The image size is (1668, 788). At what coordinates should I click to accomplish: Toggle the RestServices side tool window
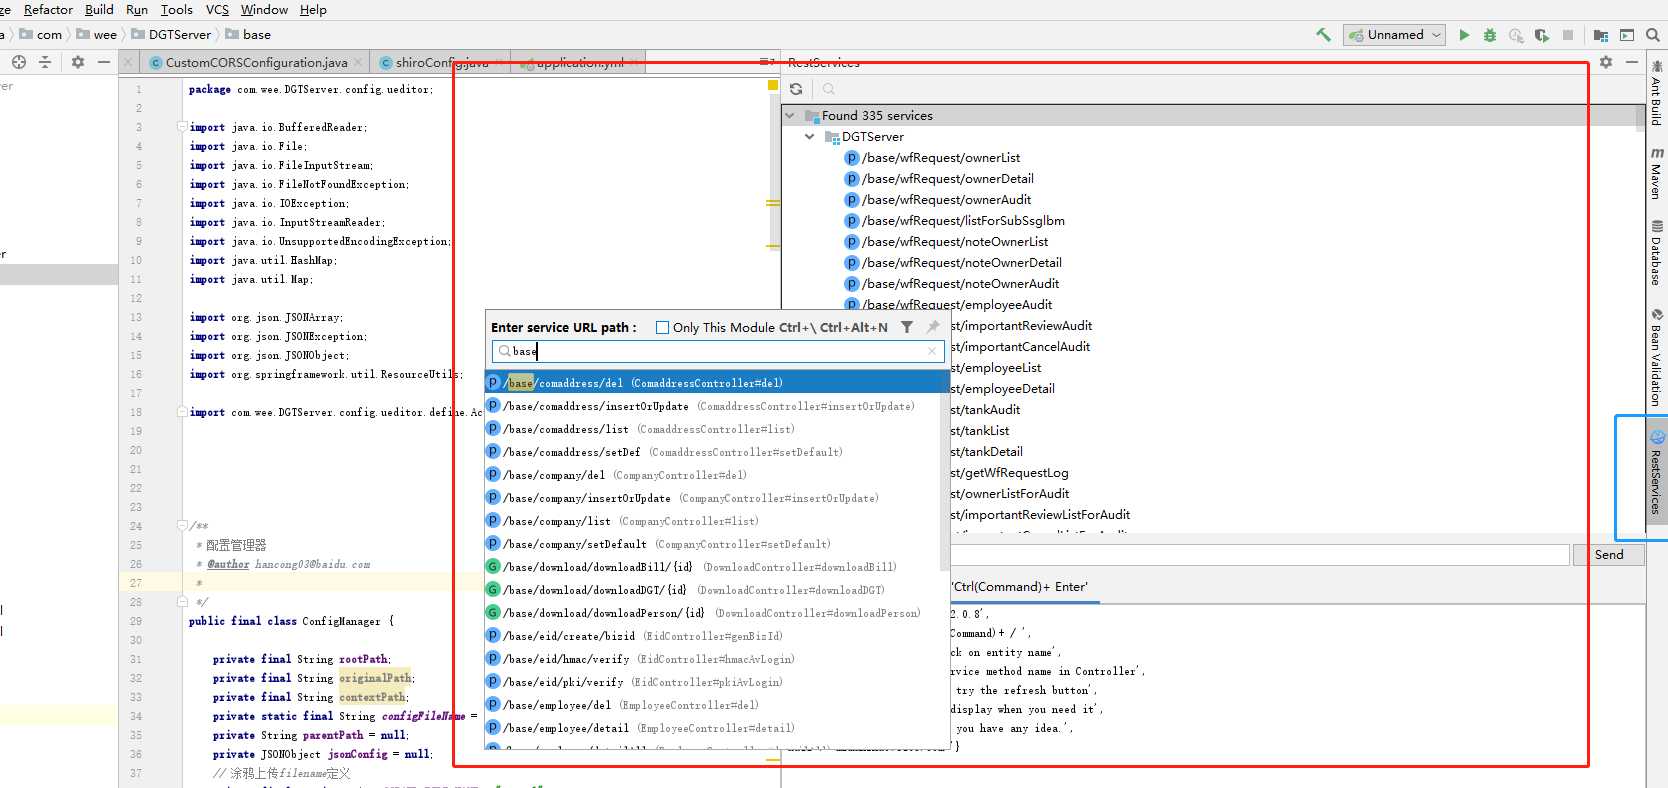tap(1657, 473)
